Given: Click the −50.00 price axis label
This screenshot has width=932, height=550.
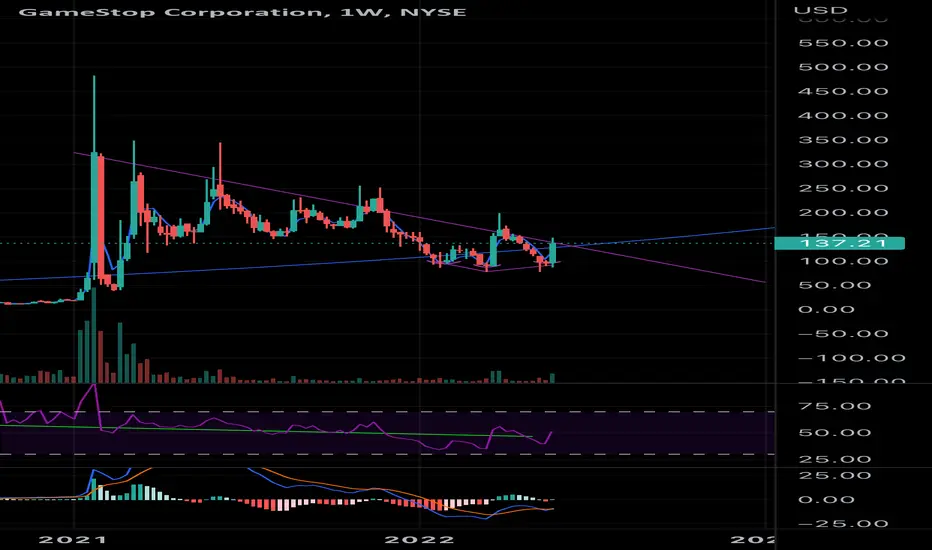Looking at the screenshot, I should 835,334.
